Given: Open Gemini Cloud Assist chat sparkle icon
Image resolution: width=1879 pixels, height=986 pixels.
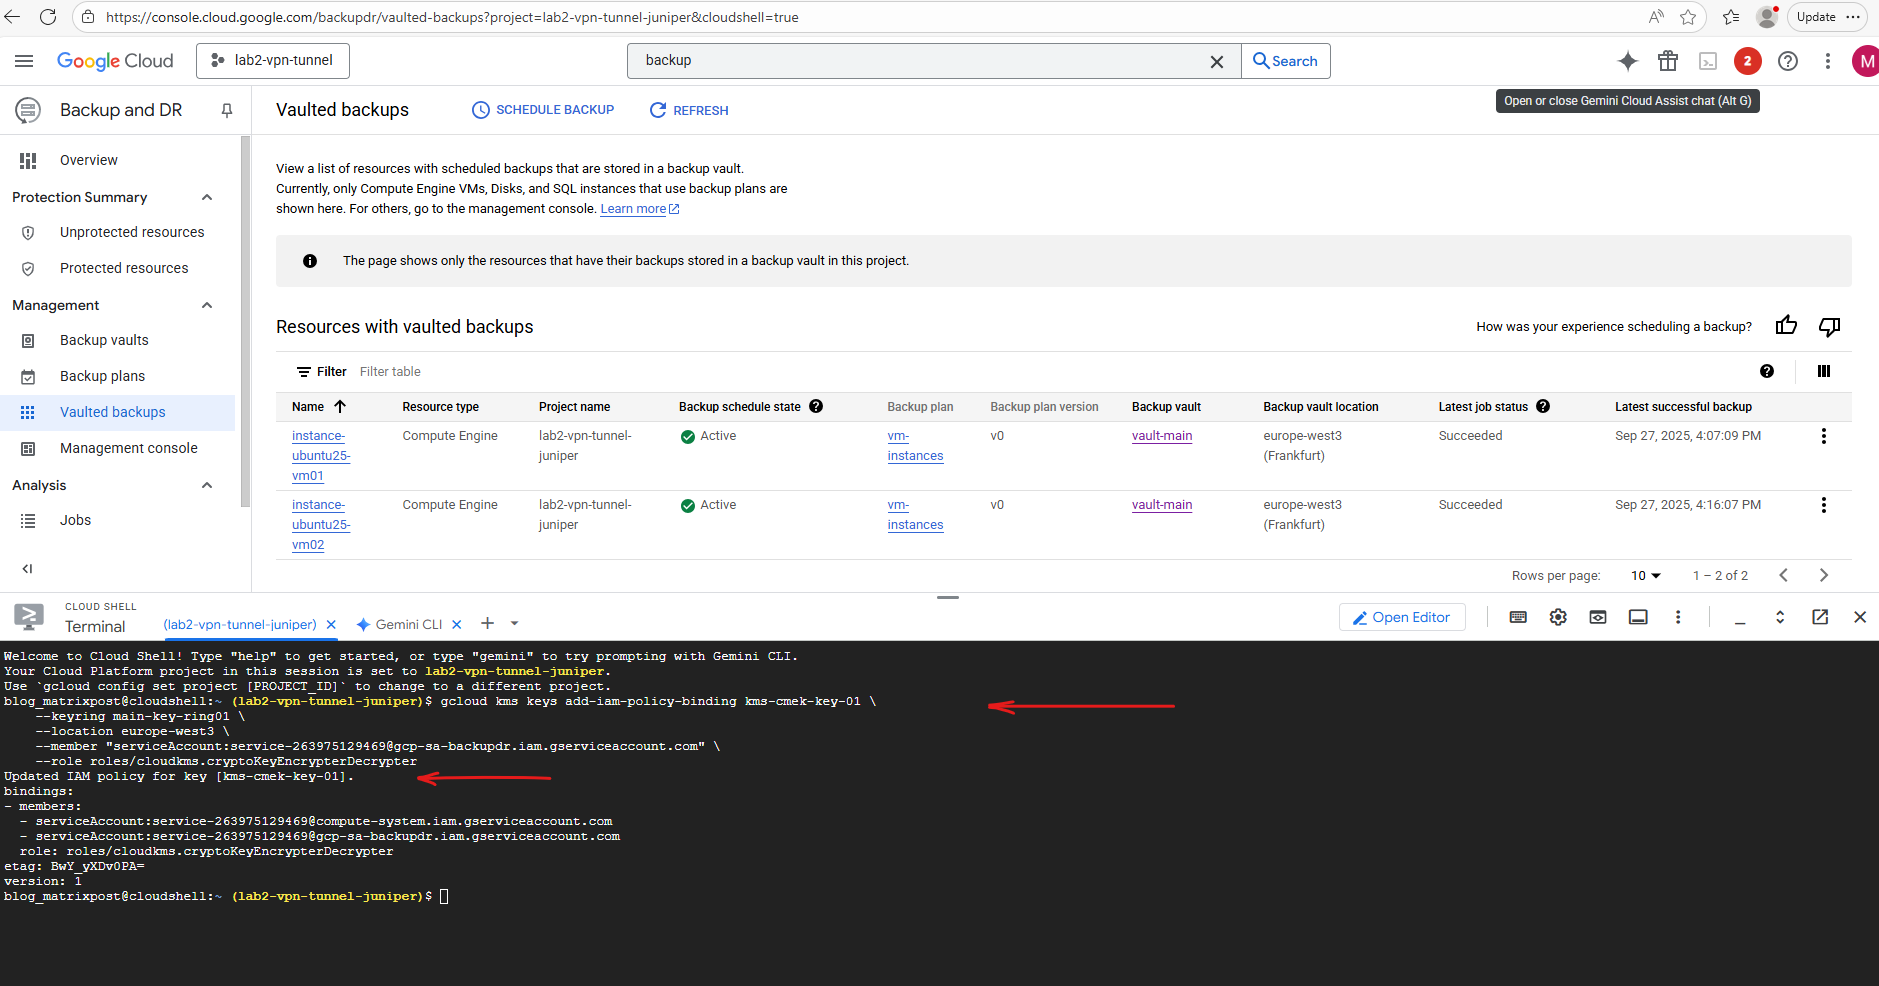Looking at the screenshot, I should 1627,61.
